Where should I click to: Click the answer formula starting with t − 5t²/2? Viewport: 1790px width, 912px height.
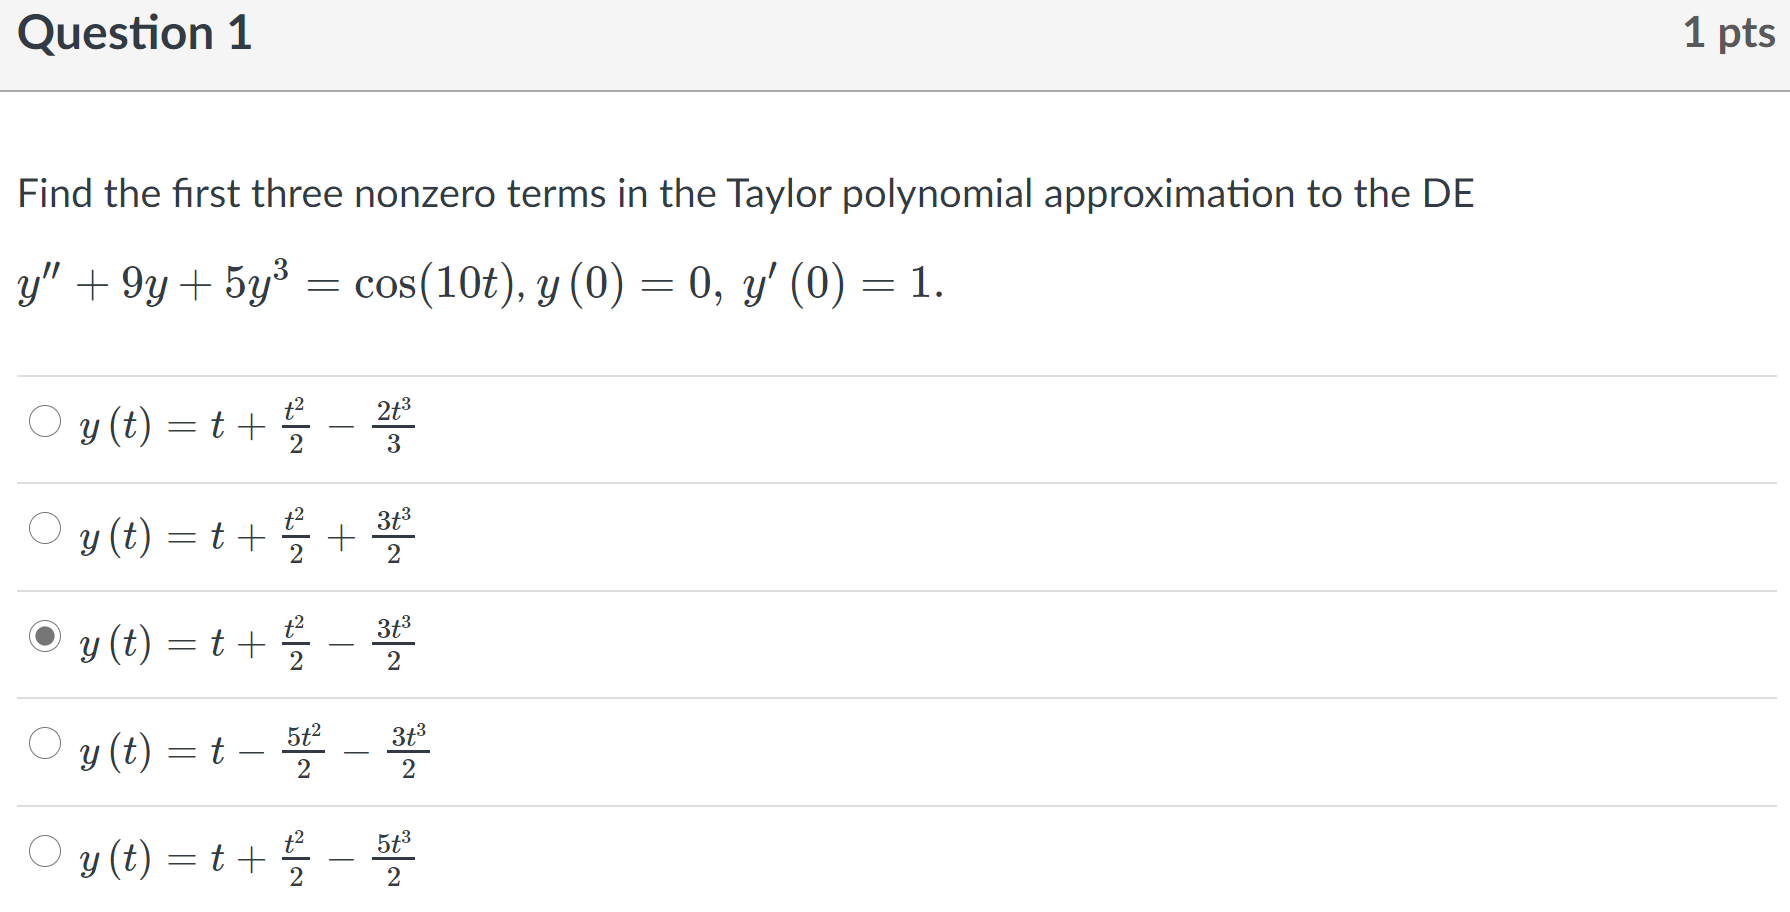(254, 750)
